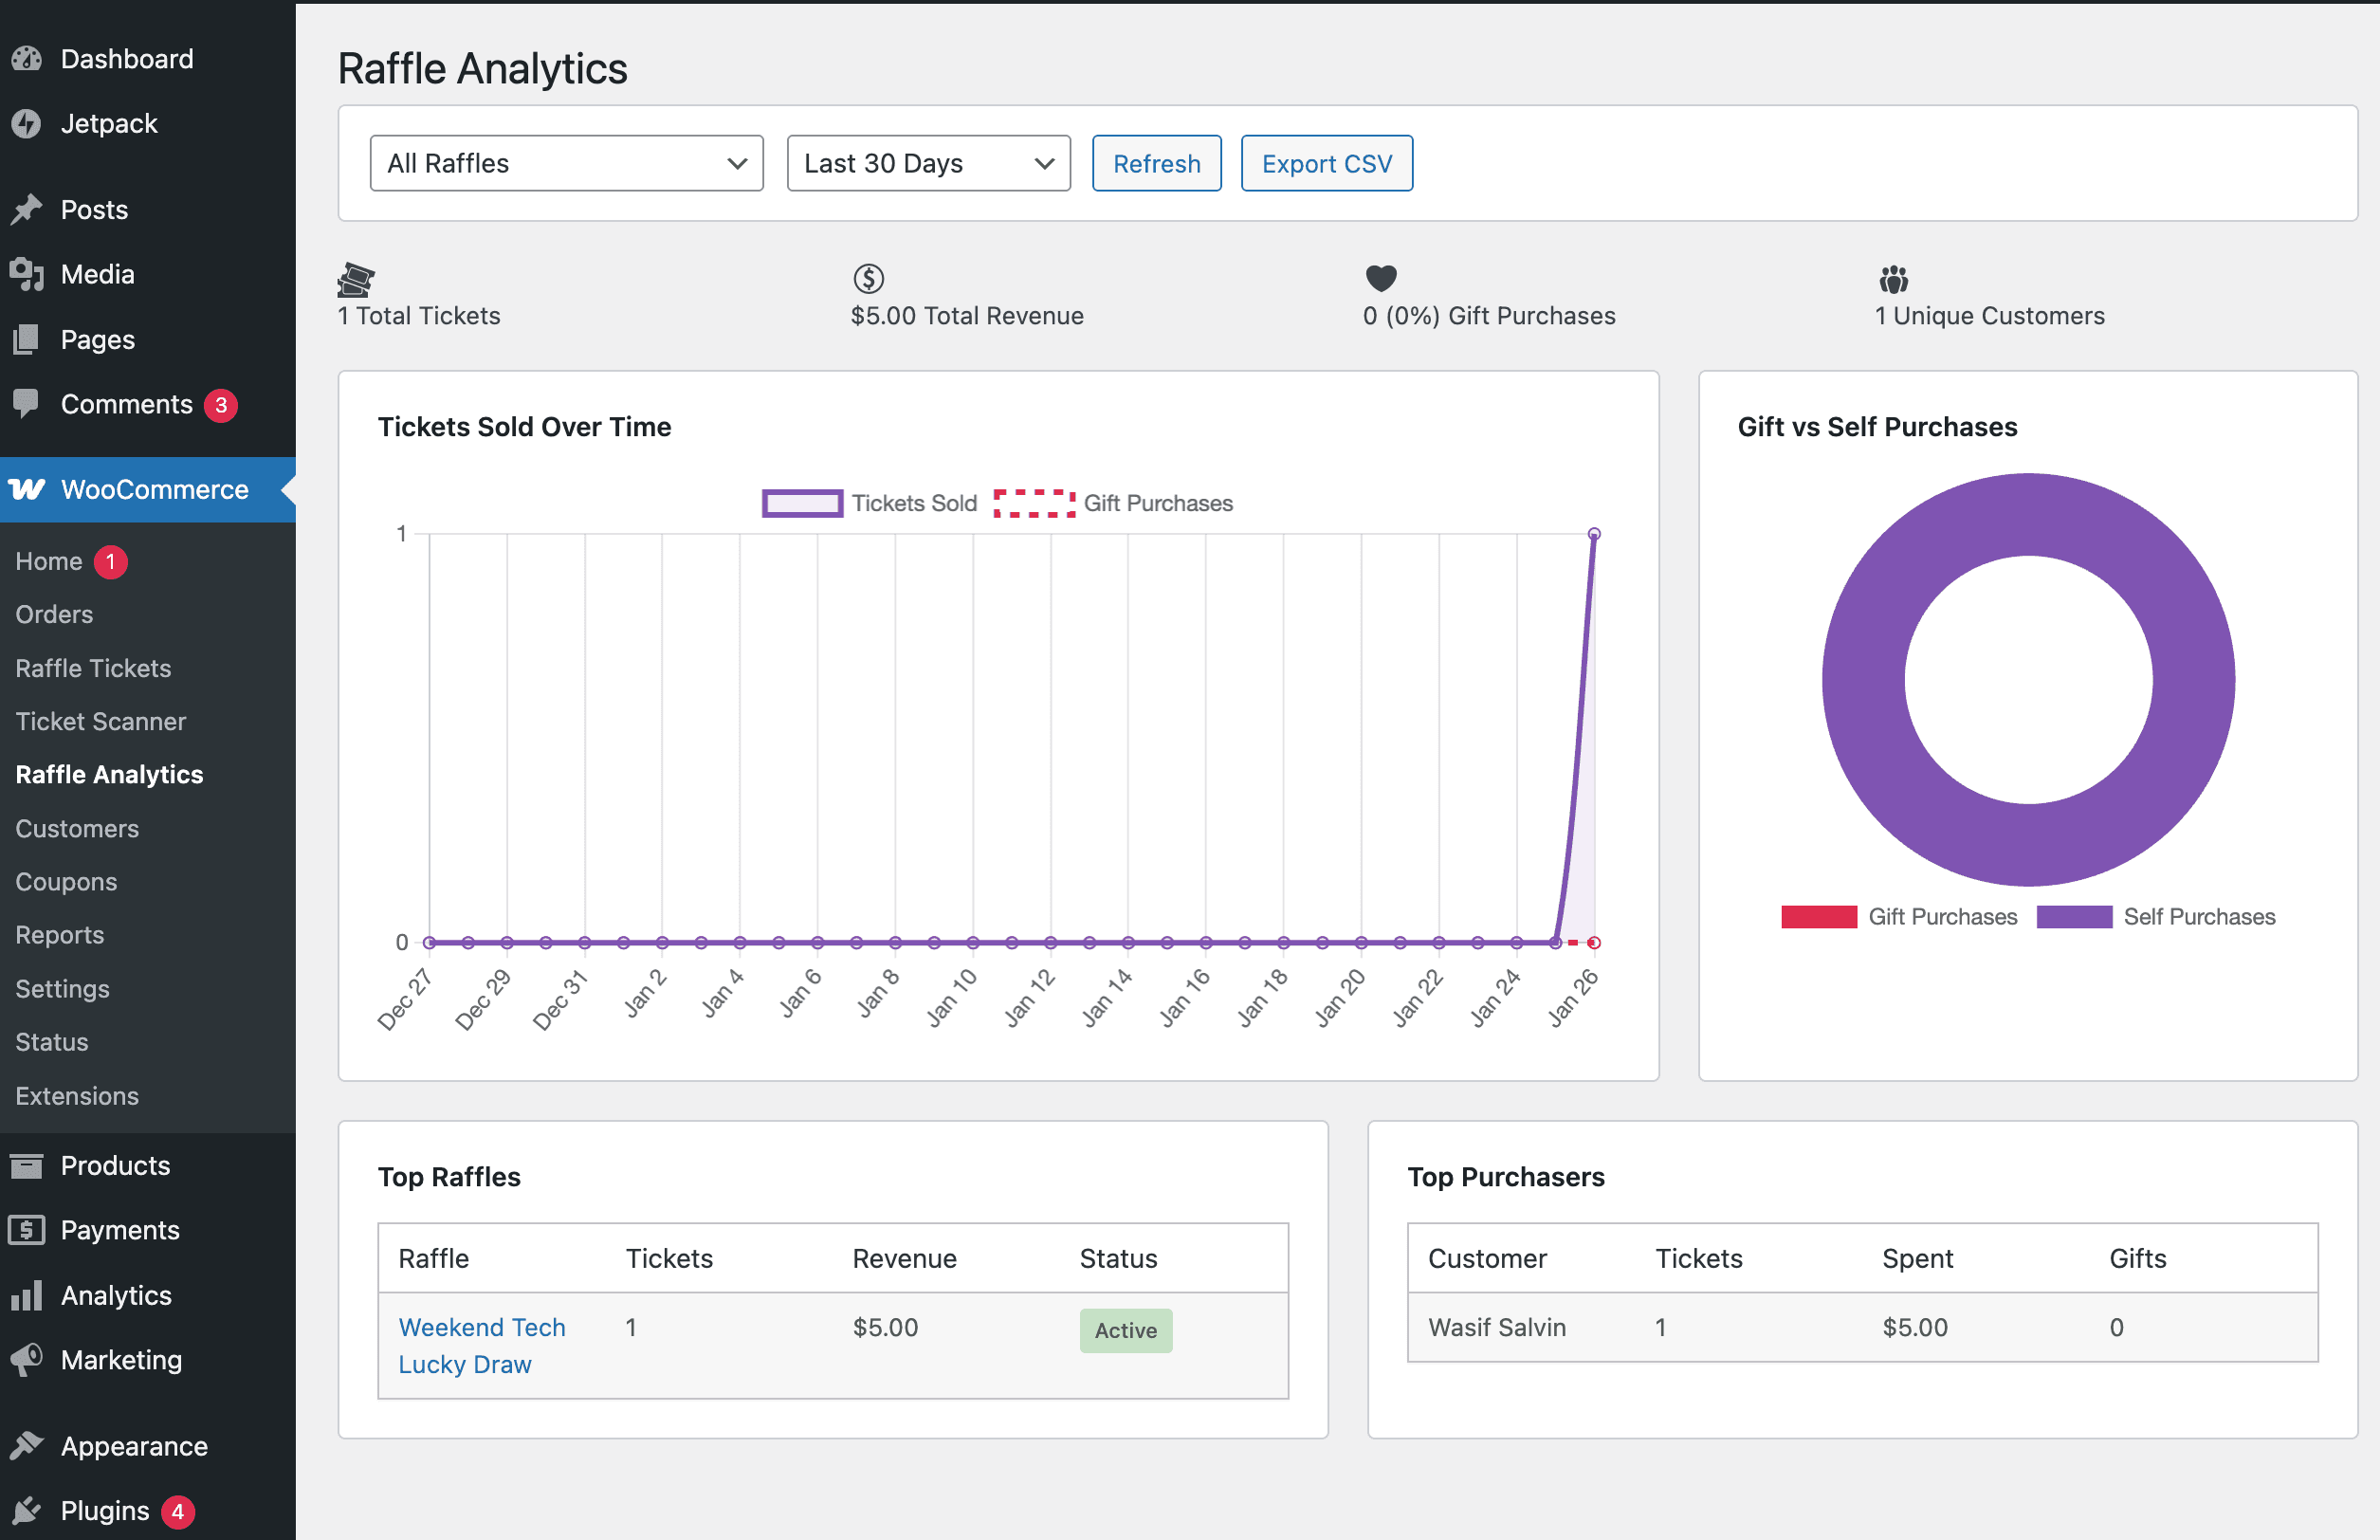Click the Jetpack lightning icon
The image size is (2380, 1540).
tap(27, 124)
